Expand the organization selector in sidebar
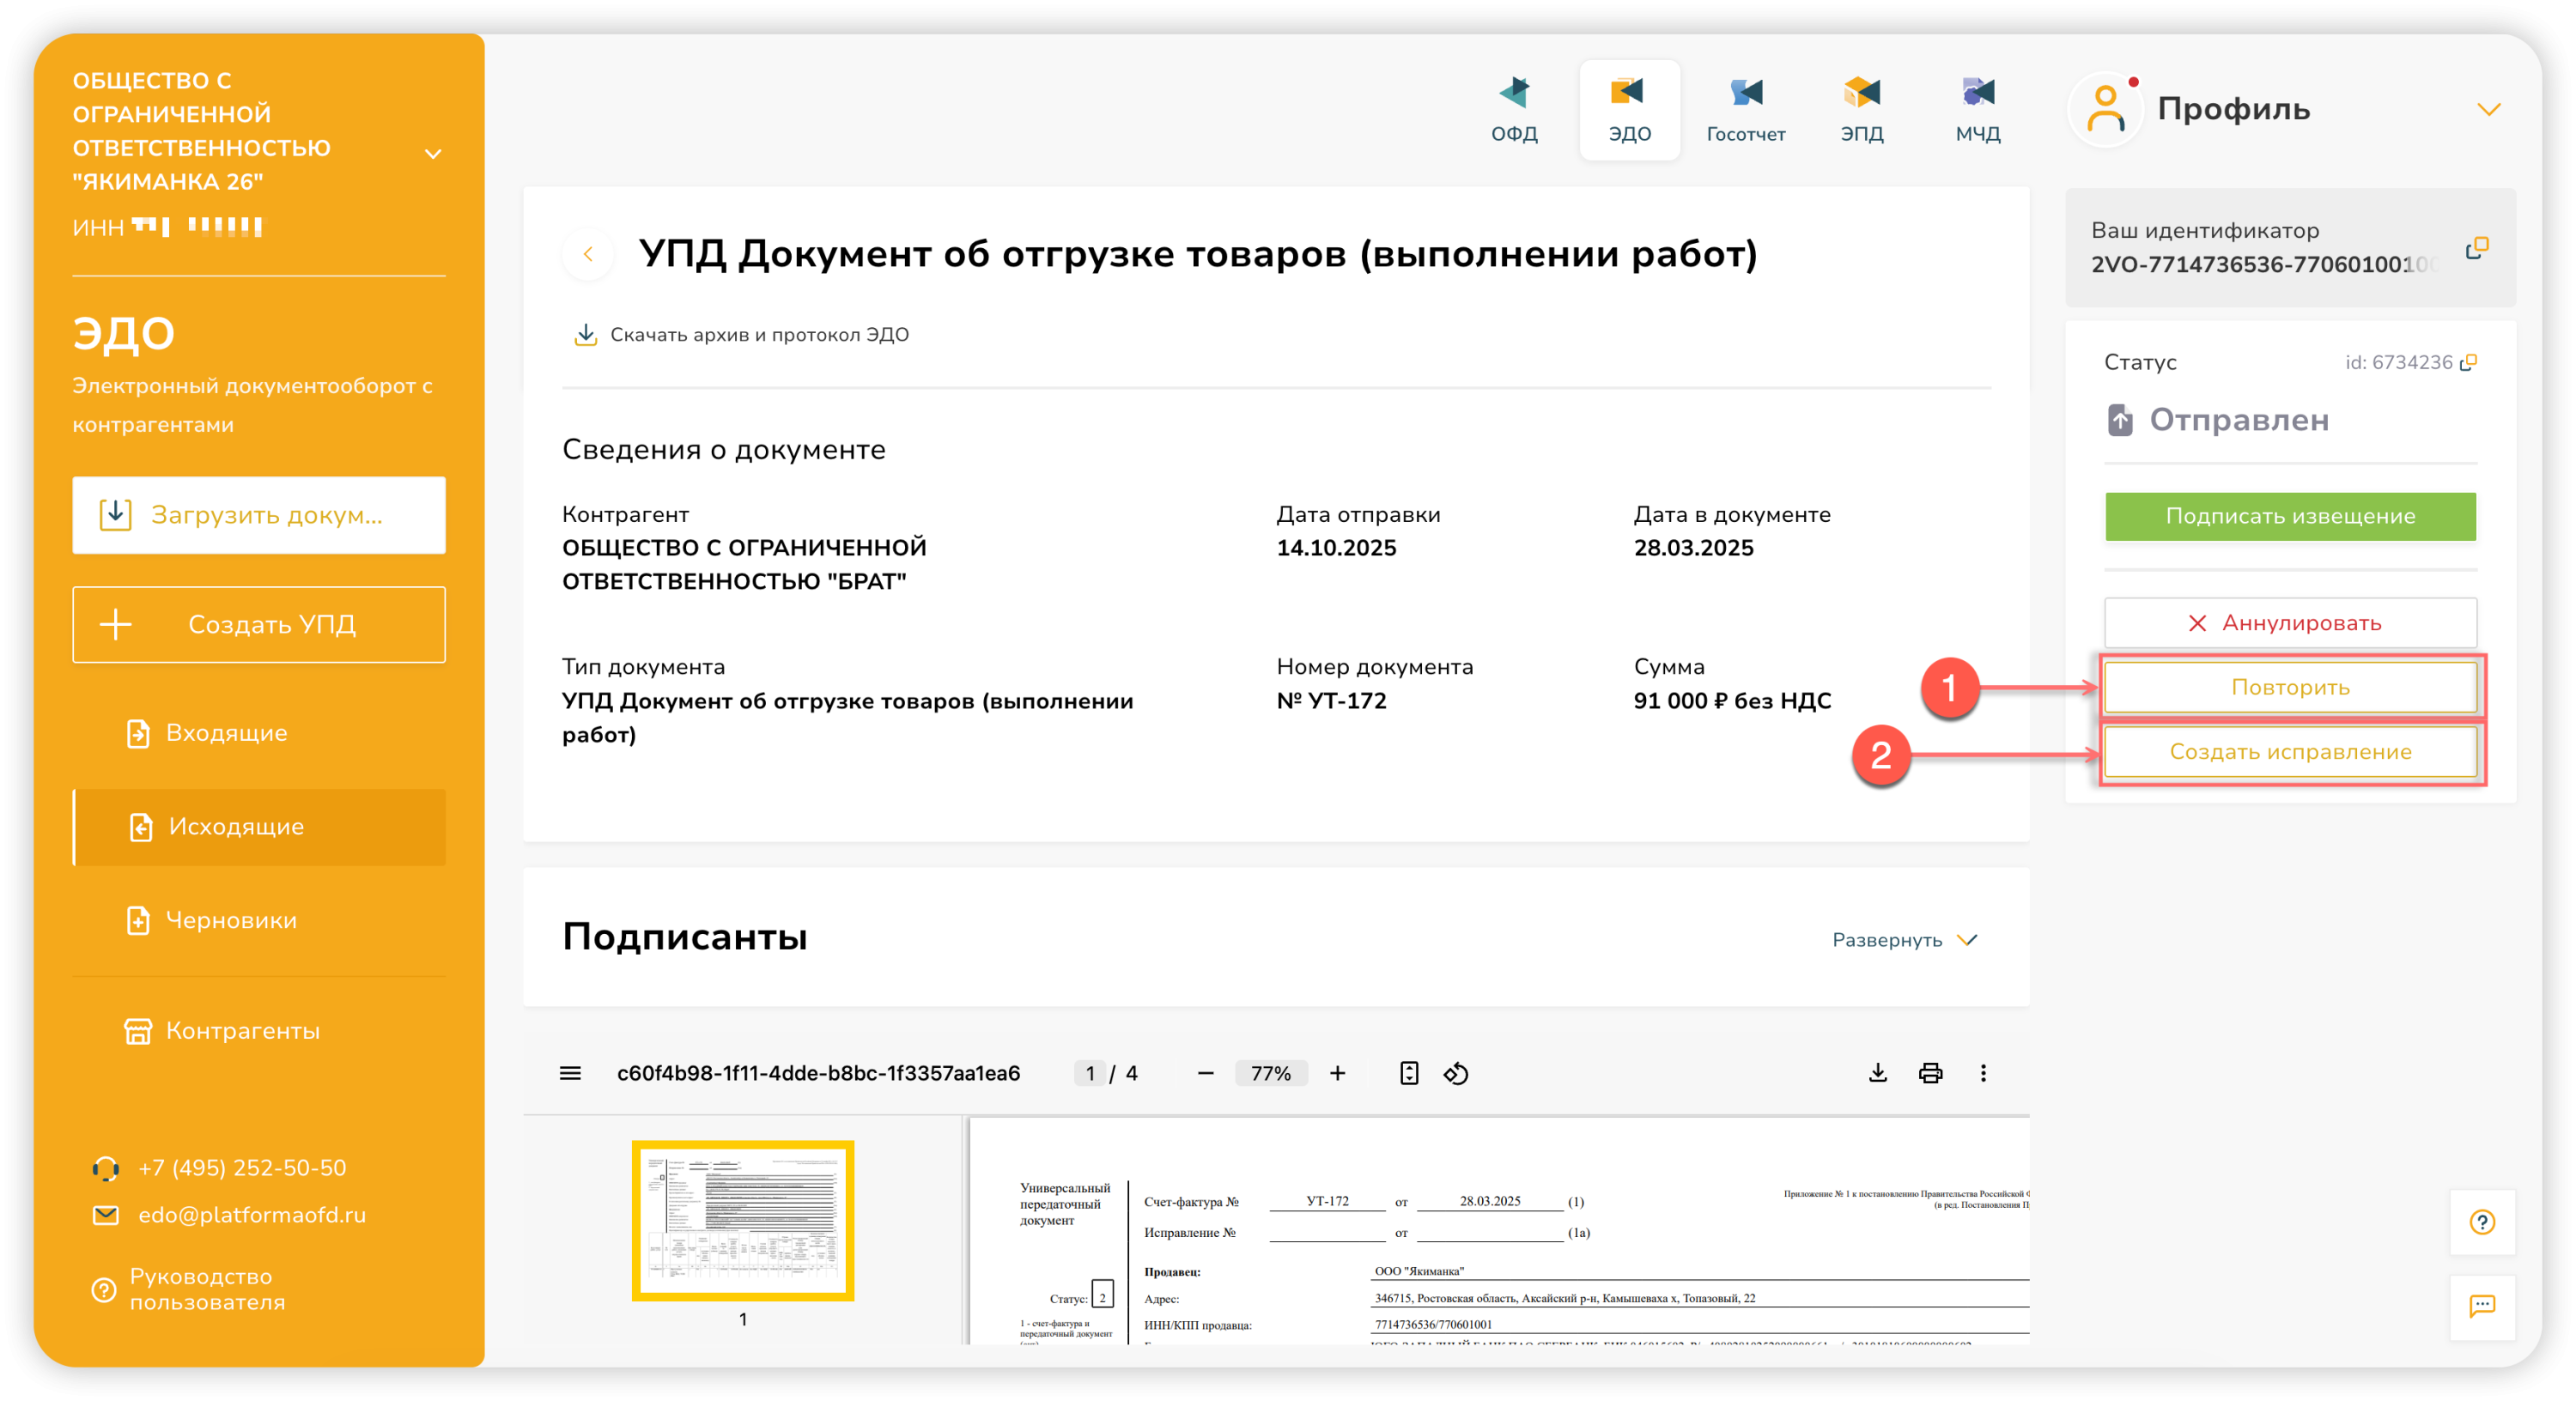The width and height of the screenshot is (2576, 1401). tap(433, 154)
